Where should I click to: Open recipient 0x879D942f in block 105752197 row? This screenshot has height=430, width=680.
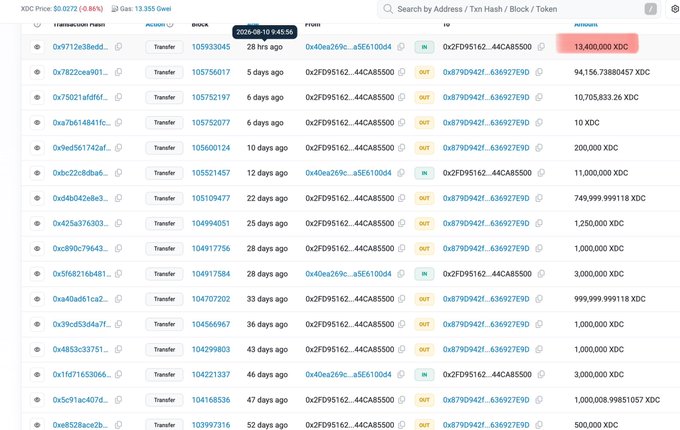486,98
